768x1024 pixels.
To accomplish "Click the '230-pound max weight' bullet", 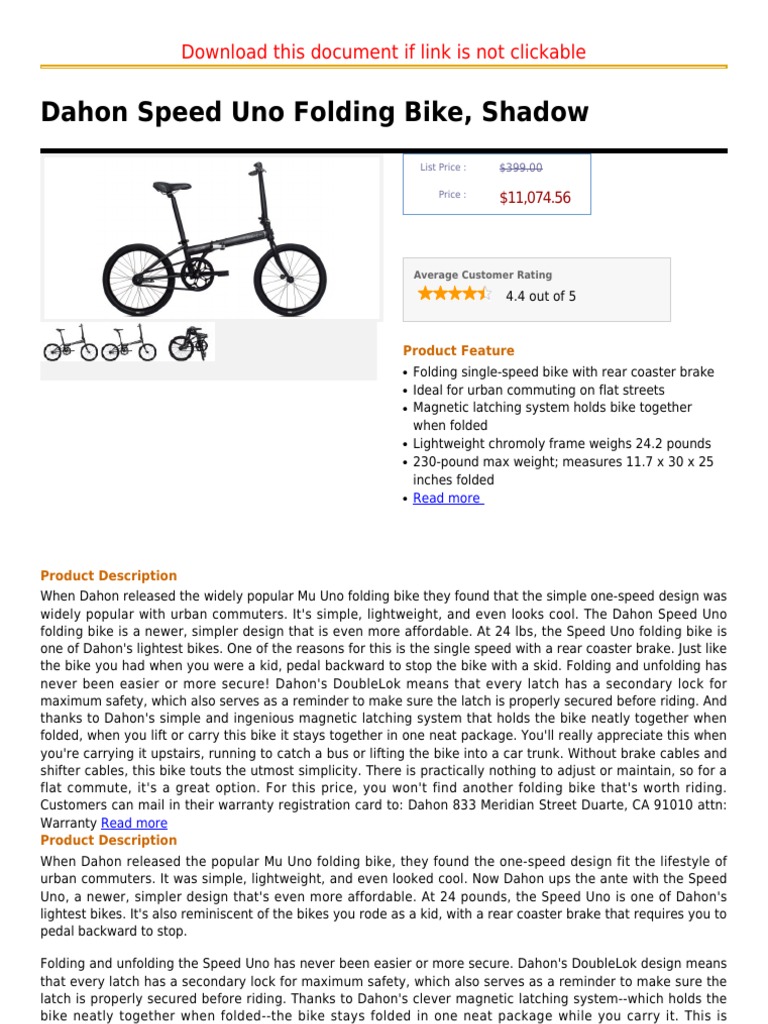I will click(563, 462).
